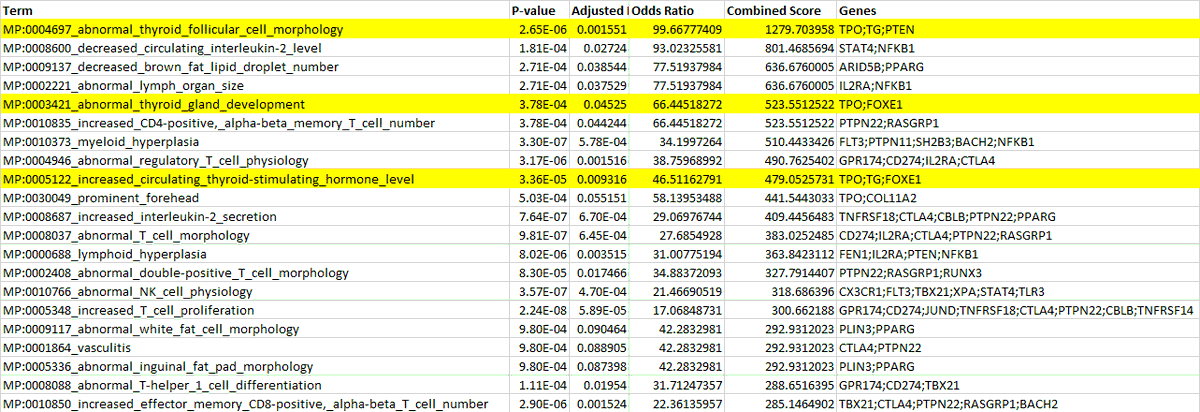
Task: Select P-value cell 2.24E-08
Action: pos(538,310)
